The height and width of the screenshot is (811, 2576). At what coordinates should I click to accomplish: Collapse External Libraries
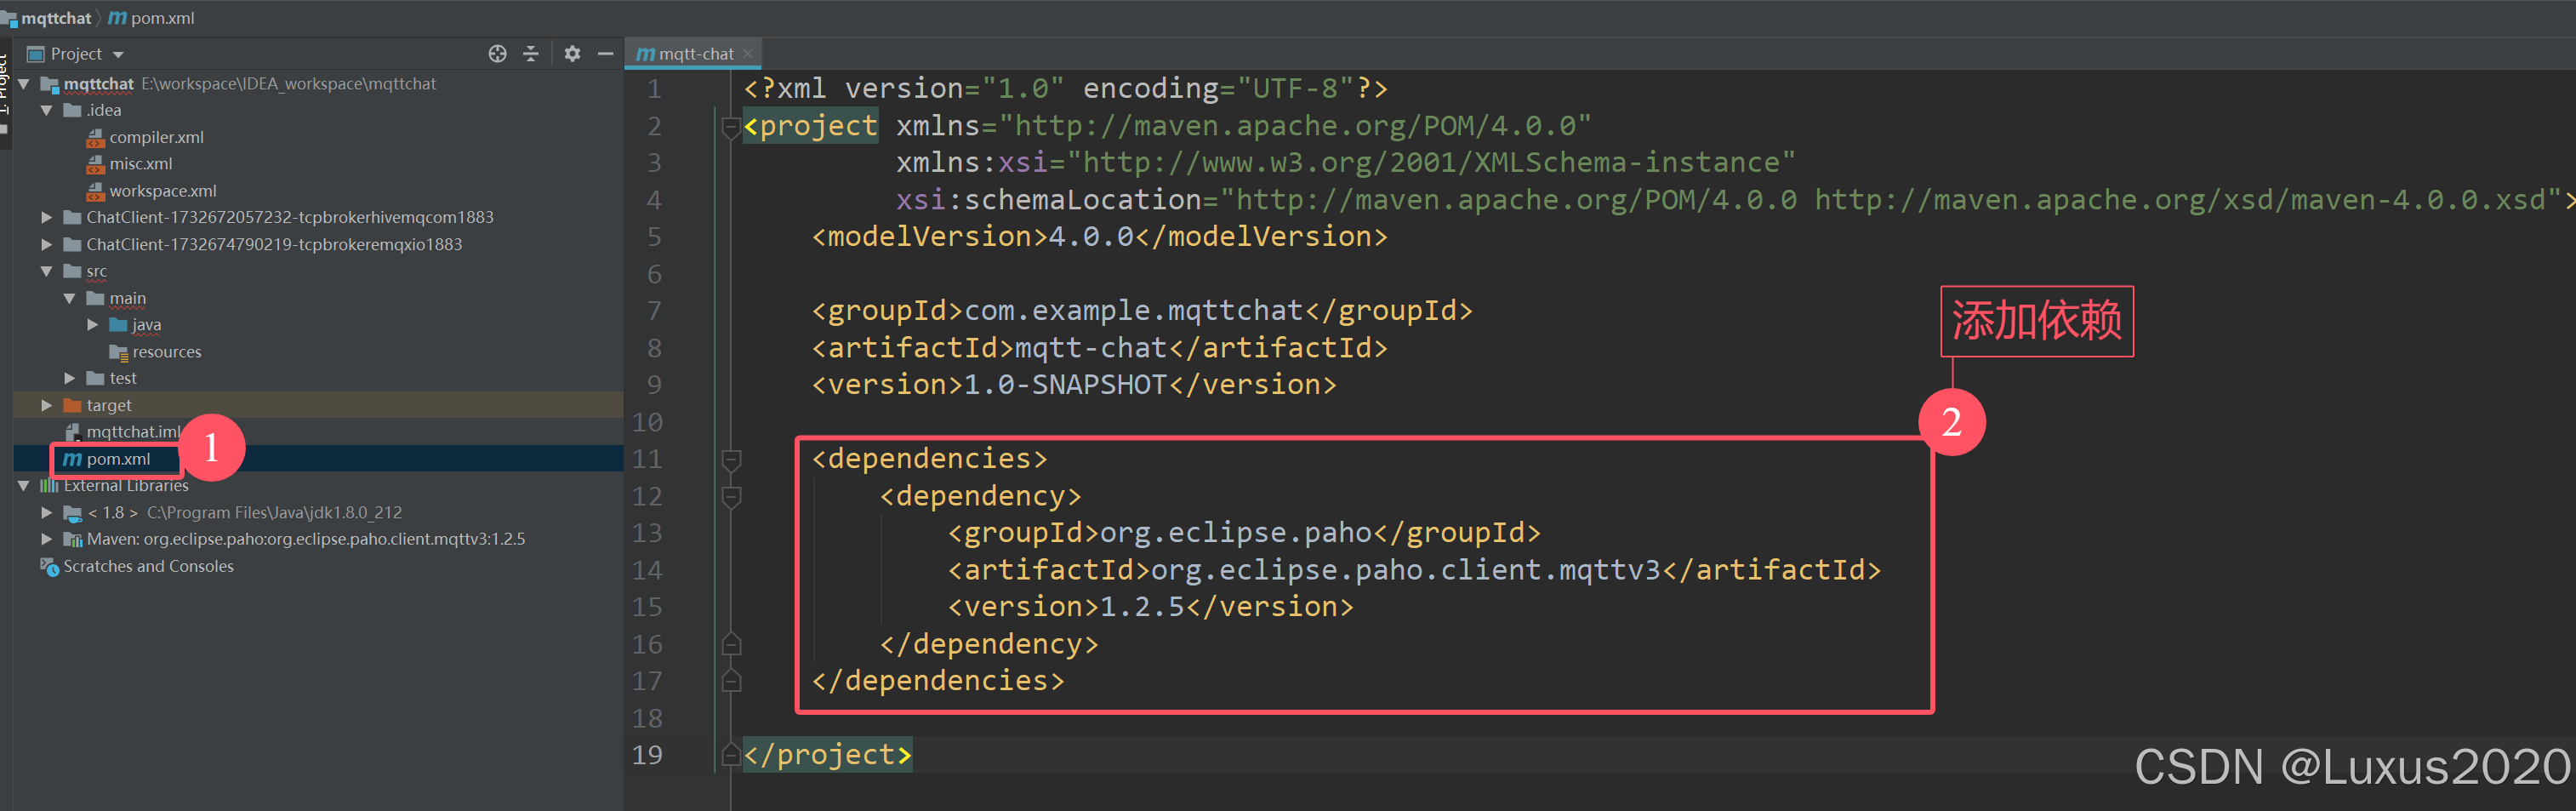pos(23,485)
